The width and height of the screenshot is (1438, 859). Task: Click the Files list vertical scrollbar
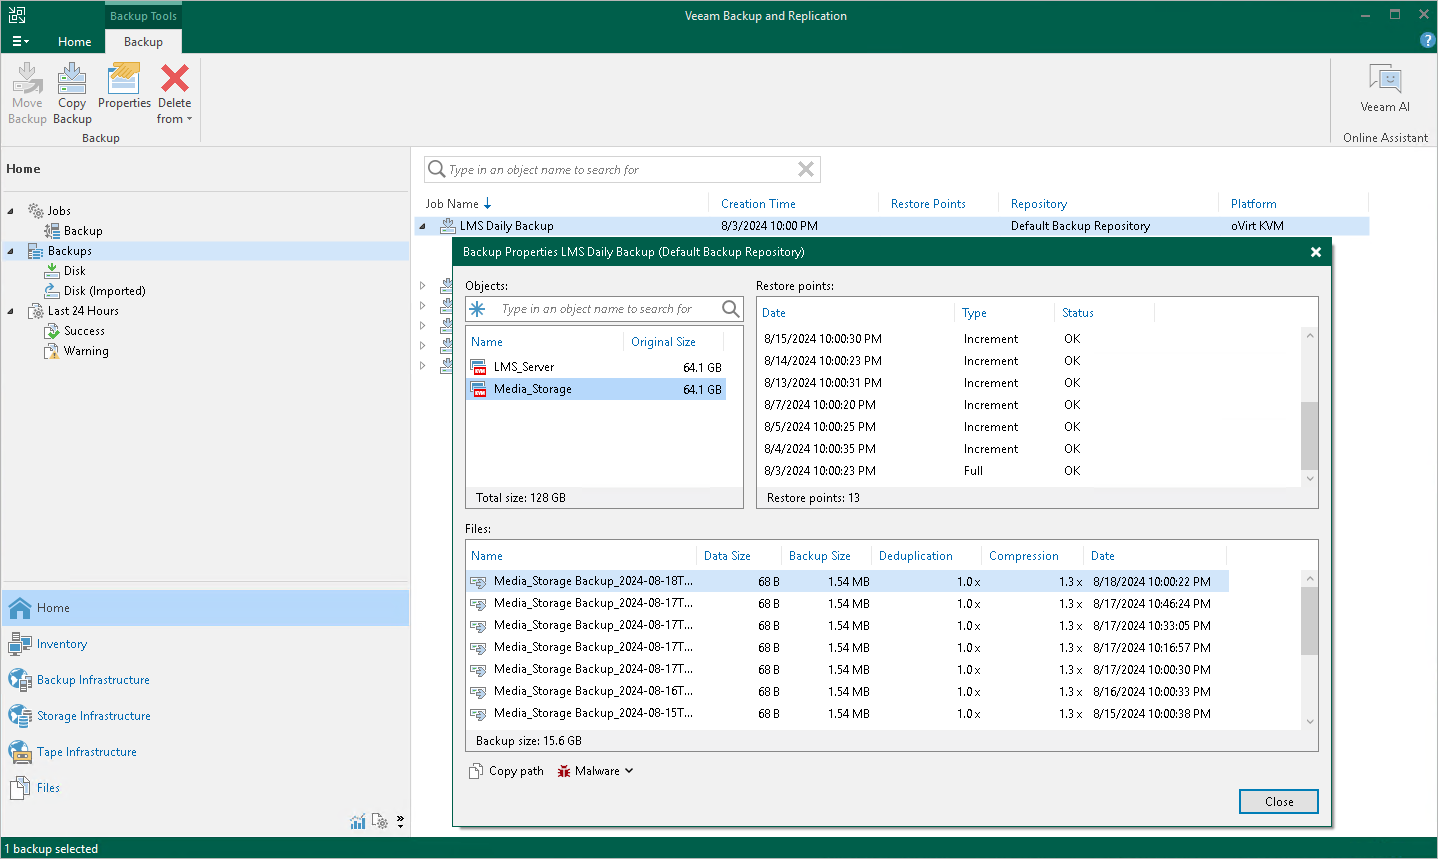coord(1310,620)
